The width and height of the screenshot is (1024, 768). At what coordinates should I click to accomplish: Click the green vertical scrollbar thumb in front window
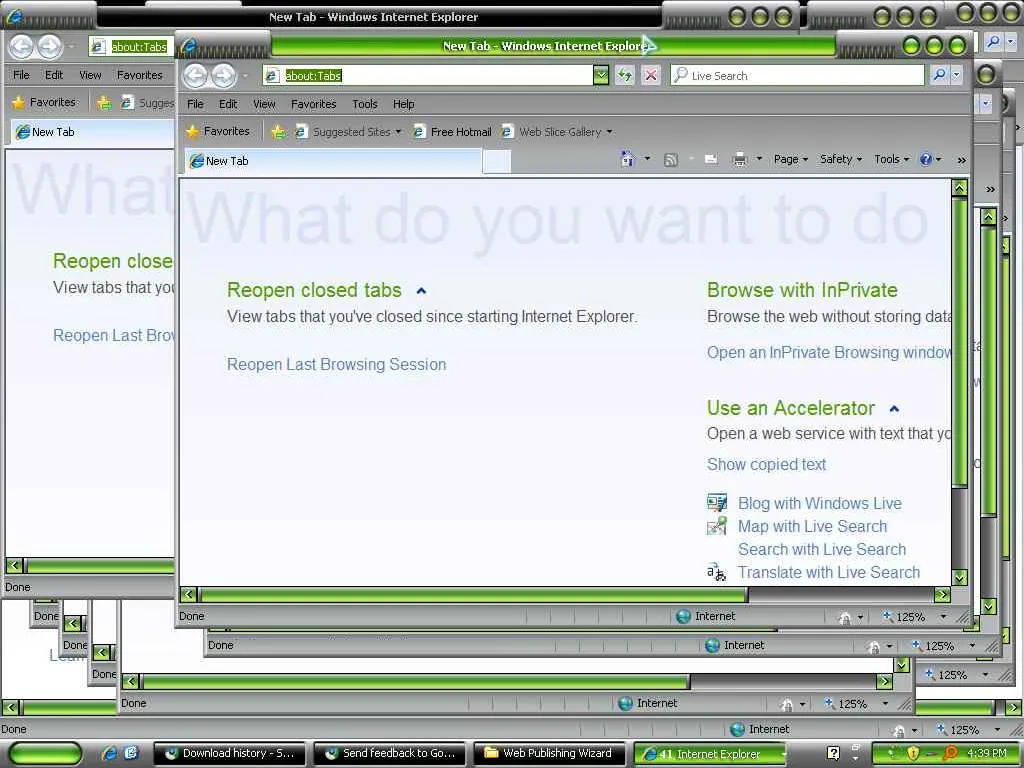(959, 342)
